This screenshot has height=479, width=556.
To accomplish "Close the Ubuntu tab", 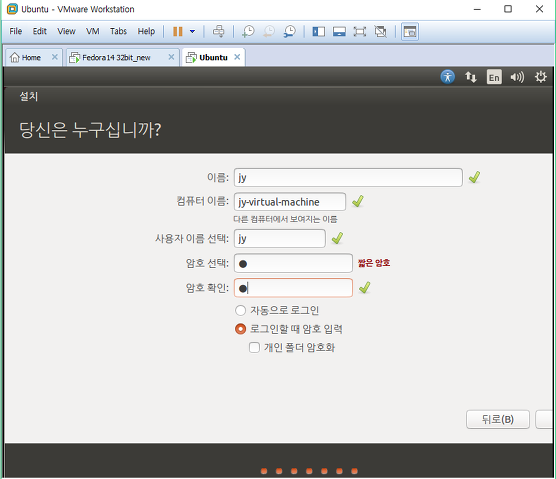I will coord(237,57).
